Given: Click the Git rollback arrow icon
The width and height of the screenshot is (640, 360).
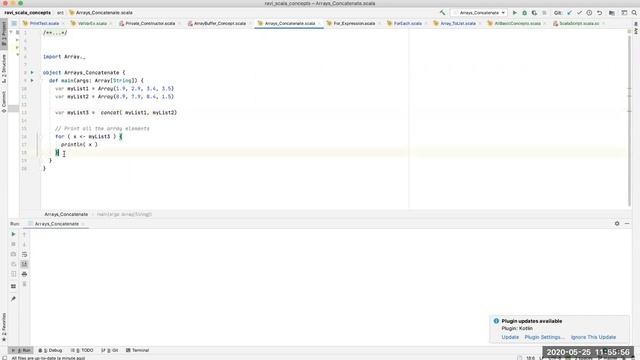Looking at the screenshot, I should [x=599, y=13].
